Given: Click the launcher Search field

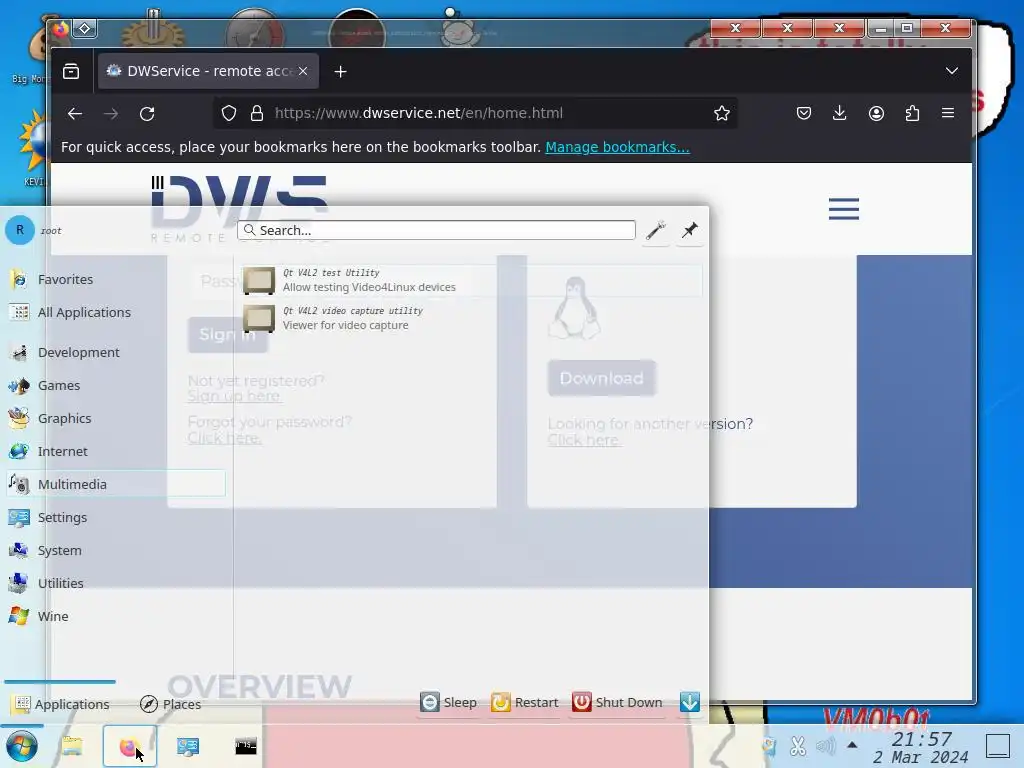Looking at the screenshot, I should pyautogui.click(x=436, y=230).
